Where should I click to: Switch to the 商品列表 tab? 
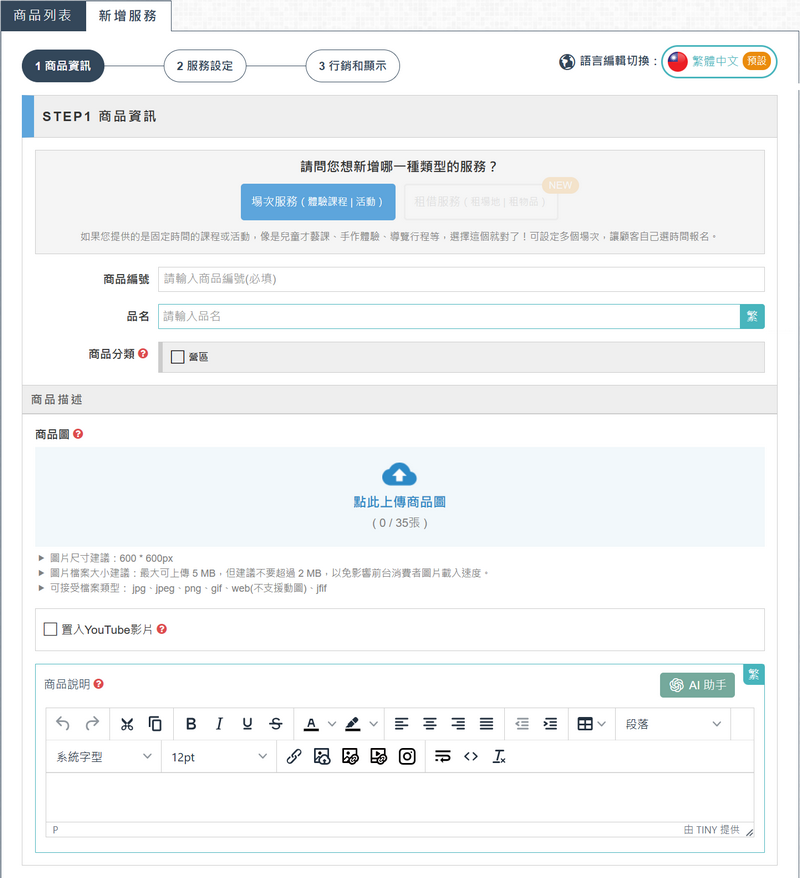pos(41,16)
